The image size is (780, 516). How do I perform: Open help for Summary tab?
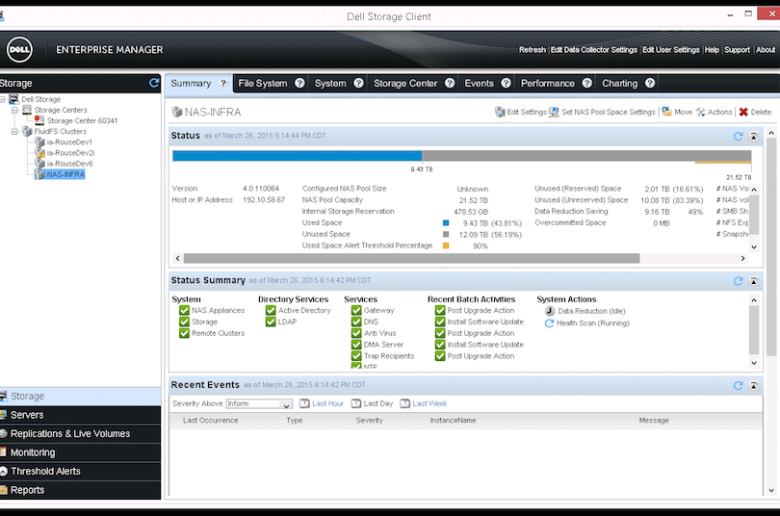coord(223,83)
